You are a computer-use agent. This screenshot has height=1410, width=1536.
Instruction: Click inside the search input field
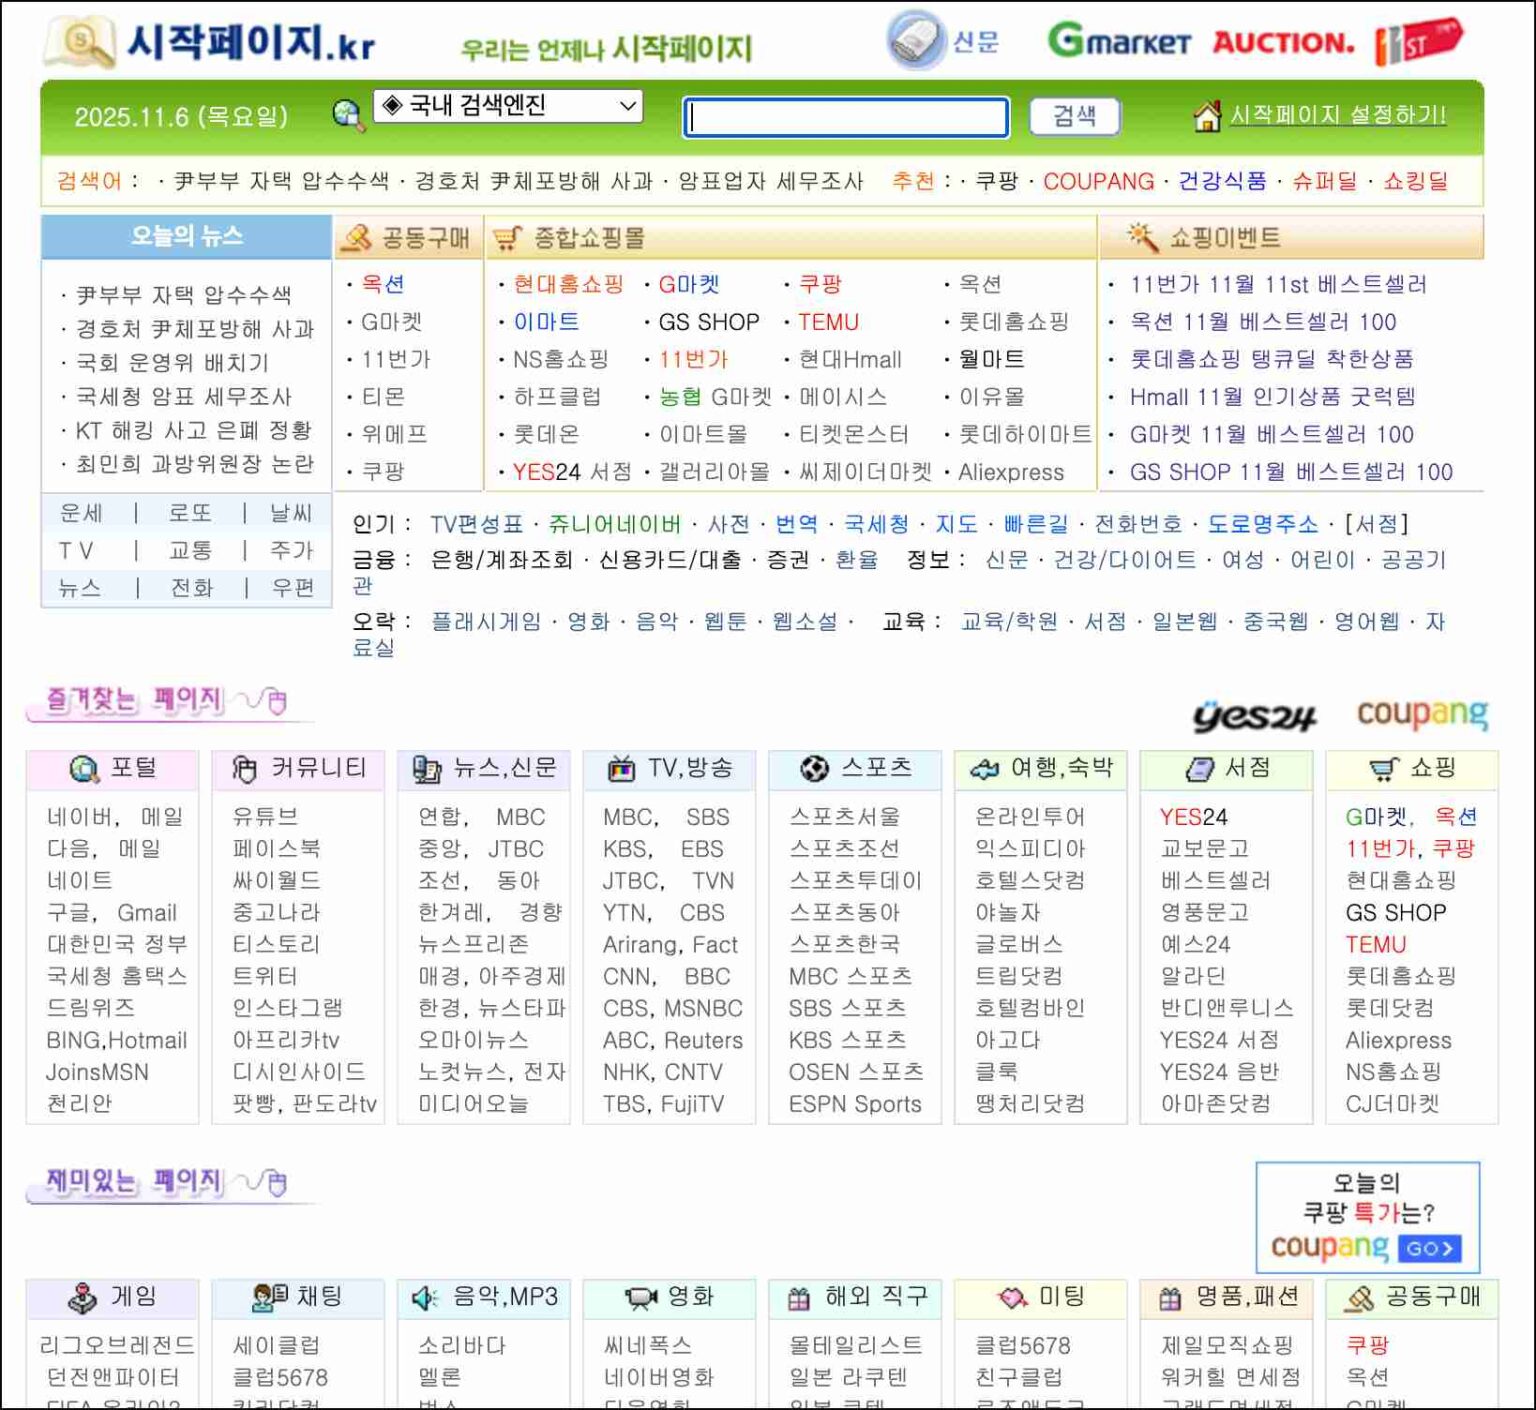(845, 117)
